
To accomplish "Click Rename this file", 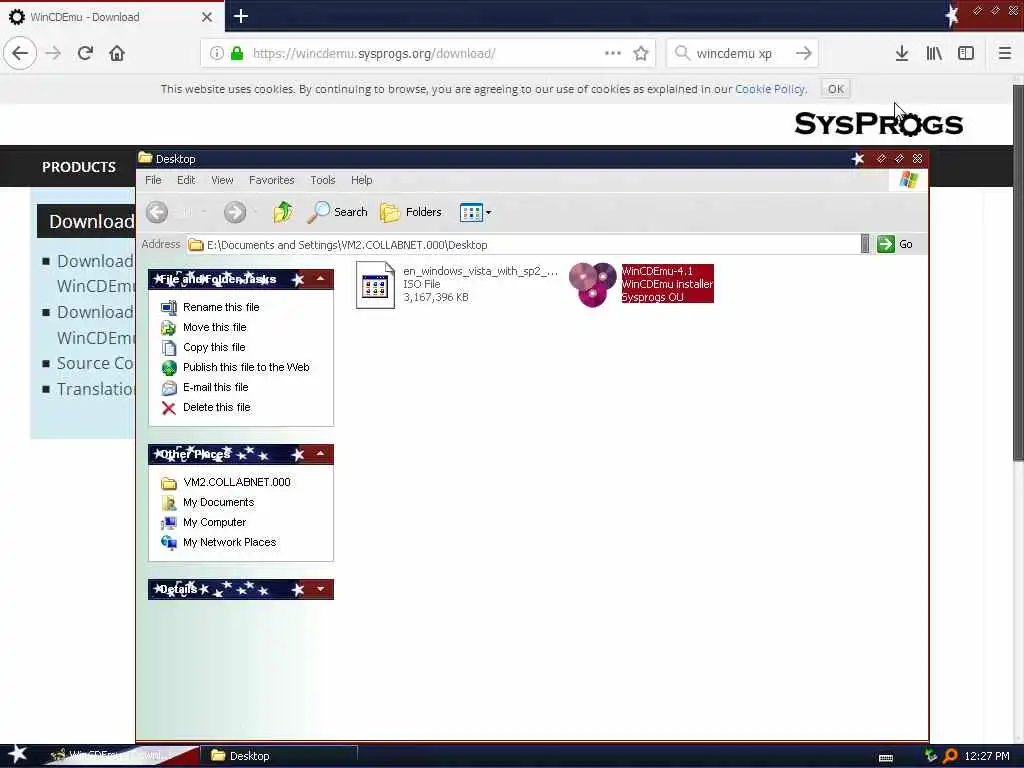I will point(221,307).
